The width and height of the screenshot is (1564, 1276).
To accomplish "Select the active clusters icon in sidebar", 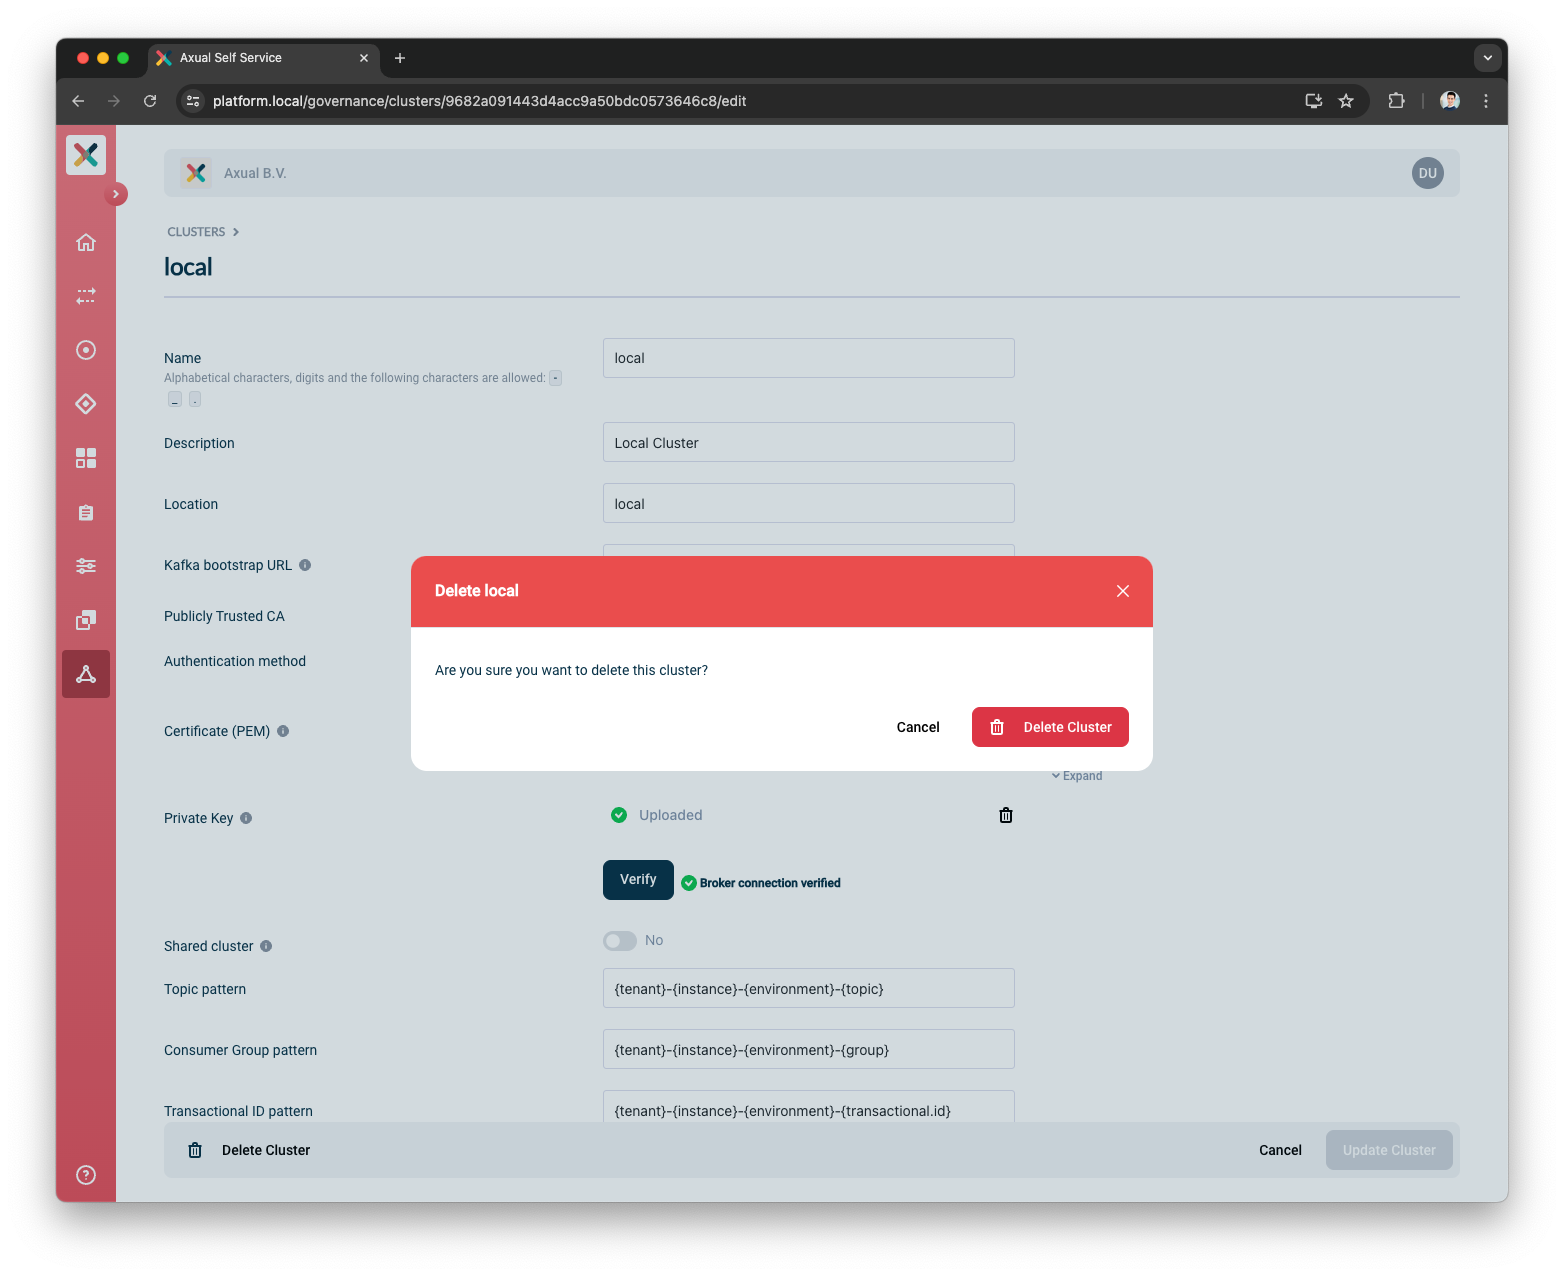I will (x=86, y=674).
